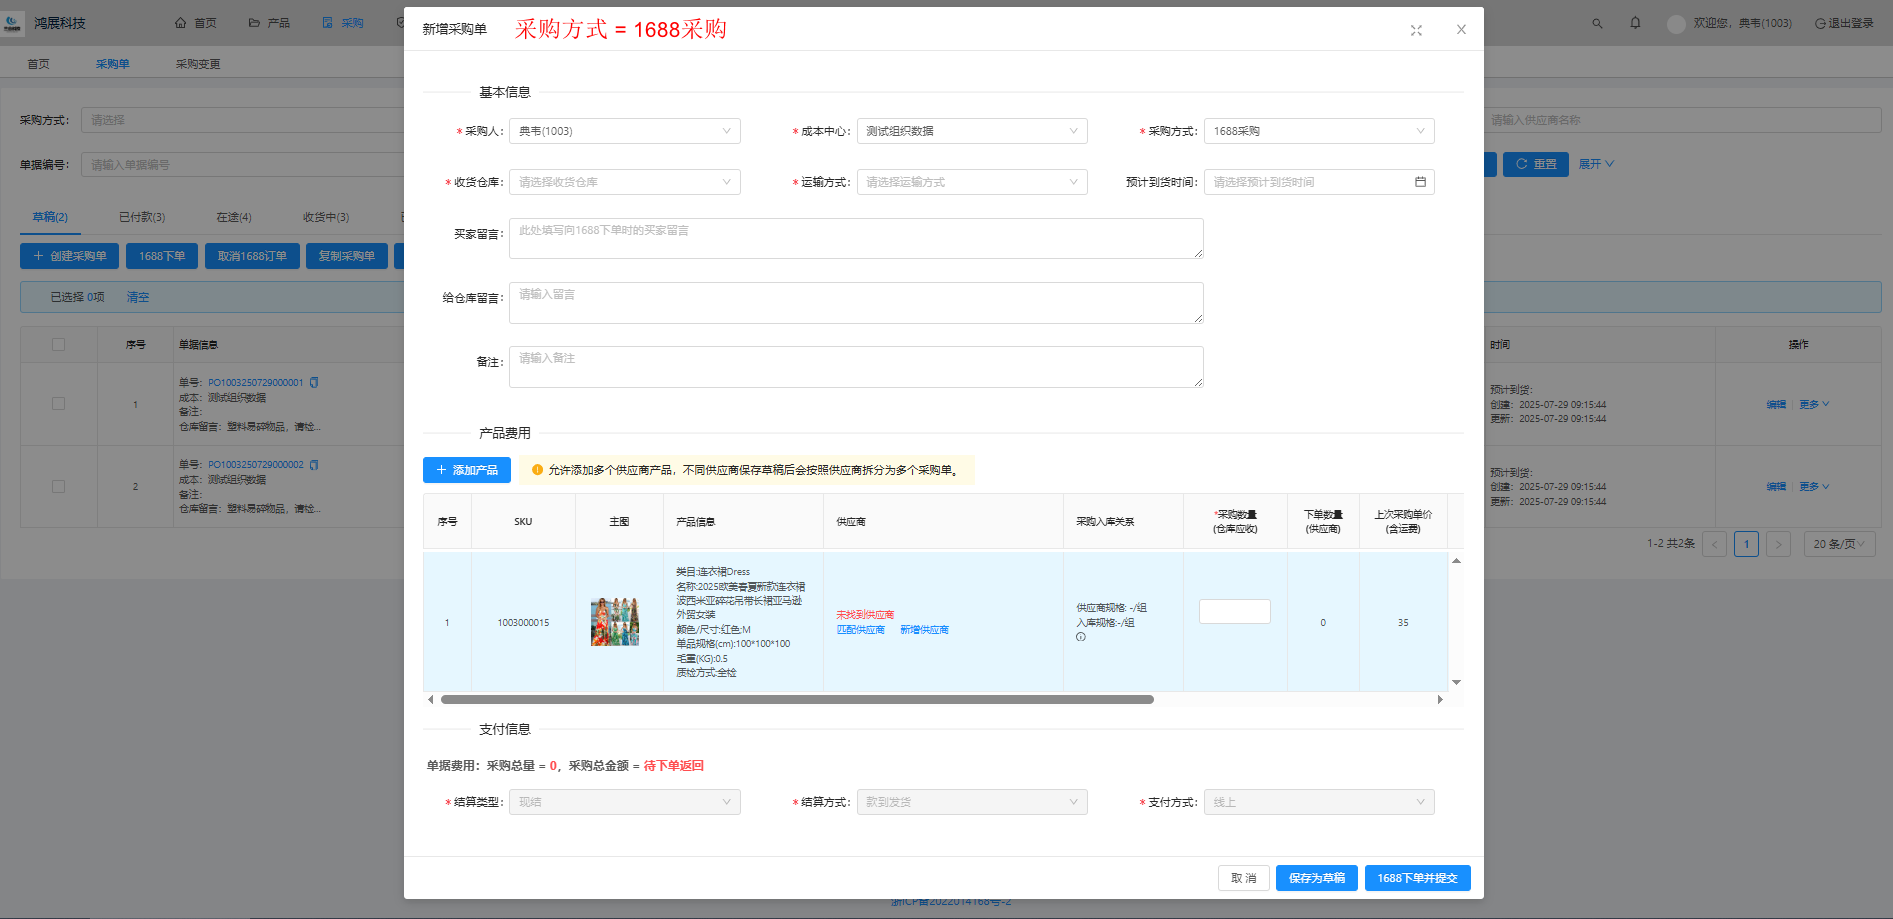Click the 匹配供应商 link

[860, 630]
